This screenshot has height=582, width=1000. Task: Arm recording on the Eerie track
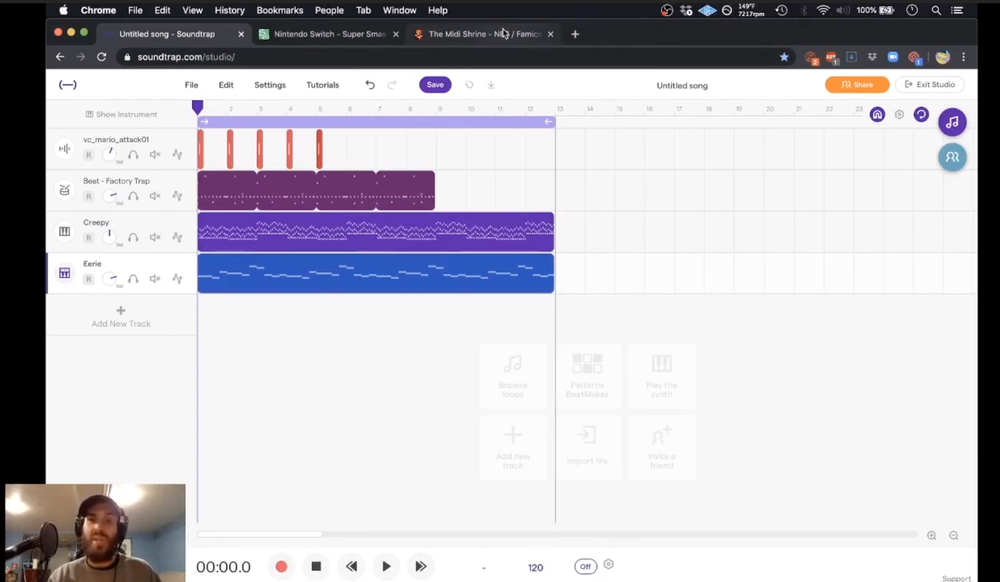pyautogui.click(x=88, y=278)
